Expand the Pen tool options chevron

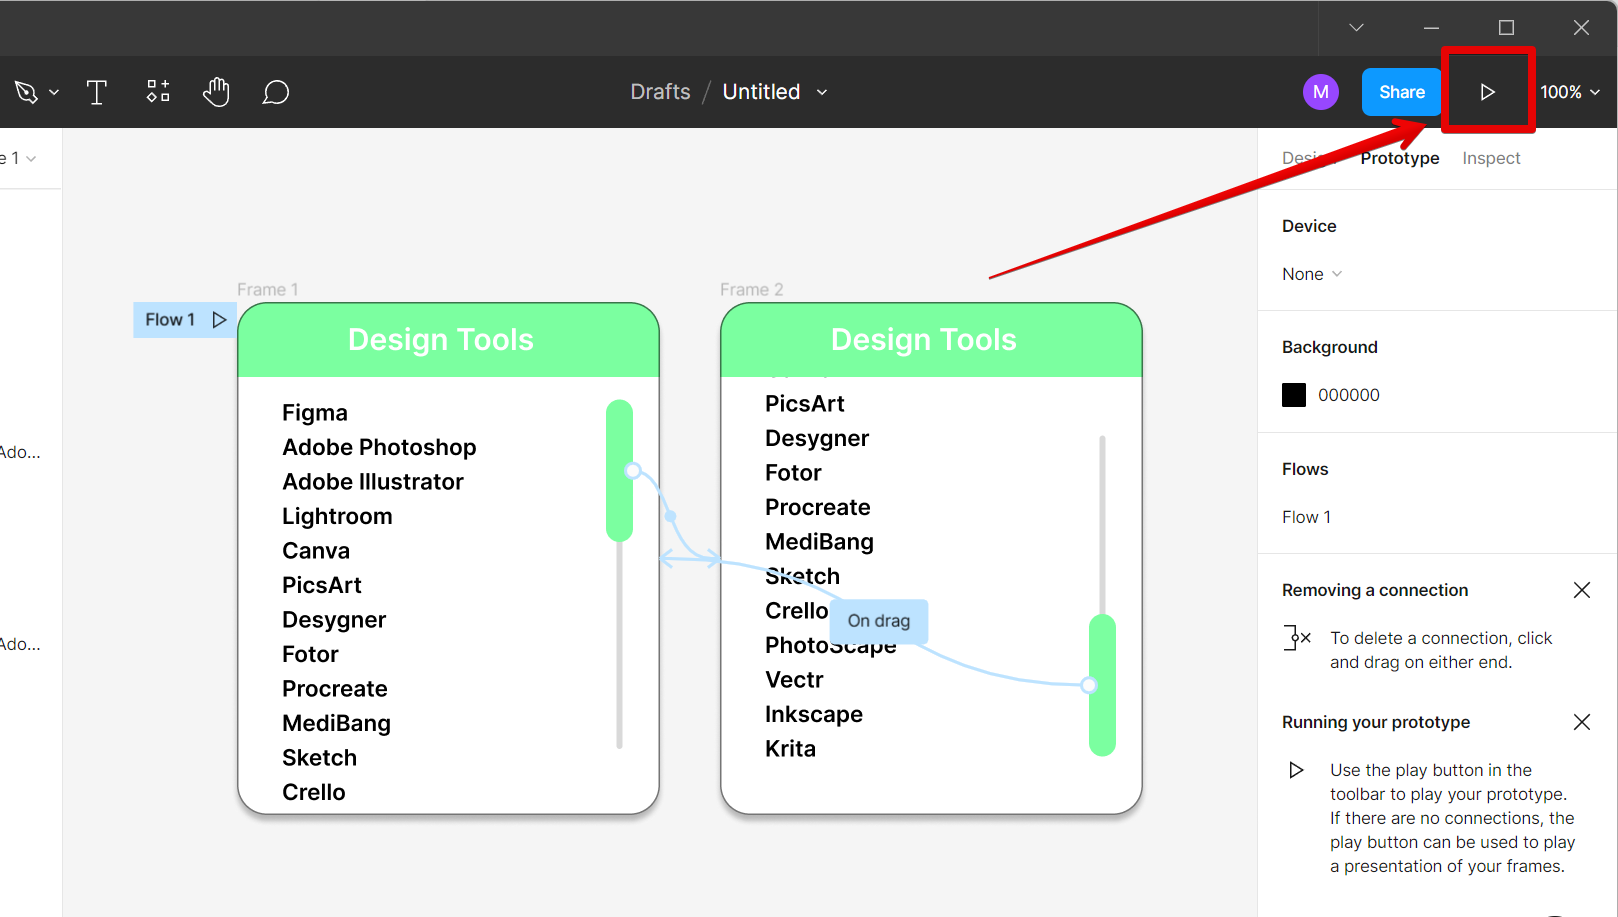[x=54, y=92]
